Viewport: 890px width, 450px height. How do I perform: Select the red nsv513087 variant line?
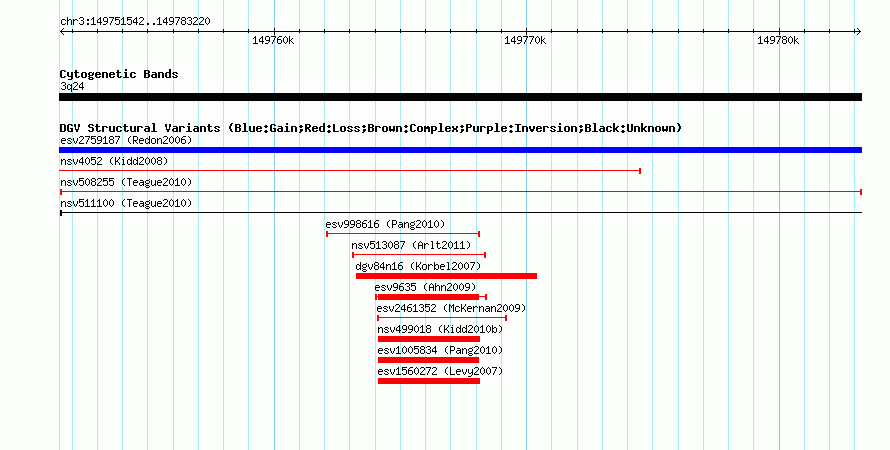[x=419, y=255]
